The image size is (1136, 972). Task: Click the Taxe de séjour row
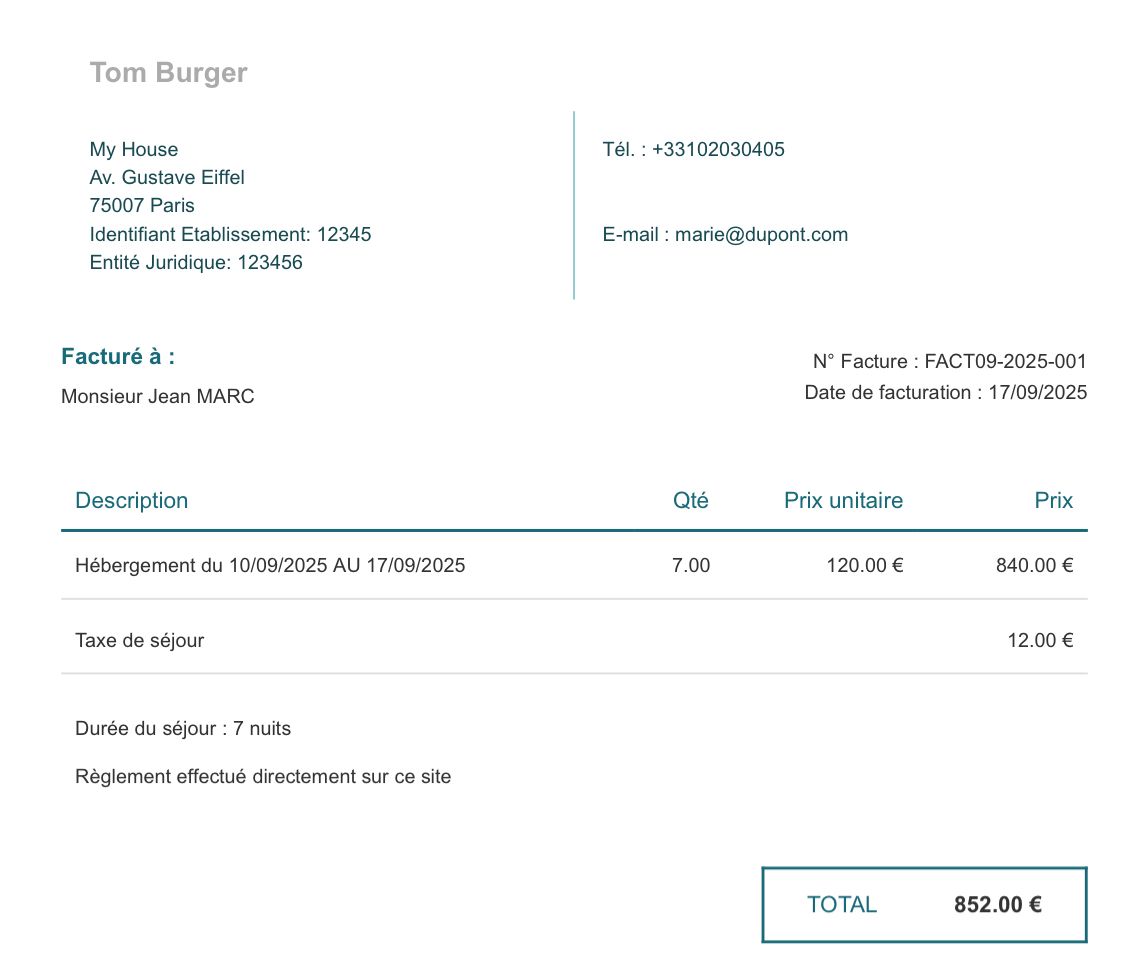[x=140, y=641]
